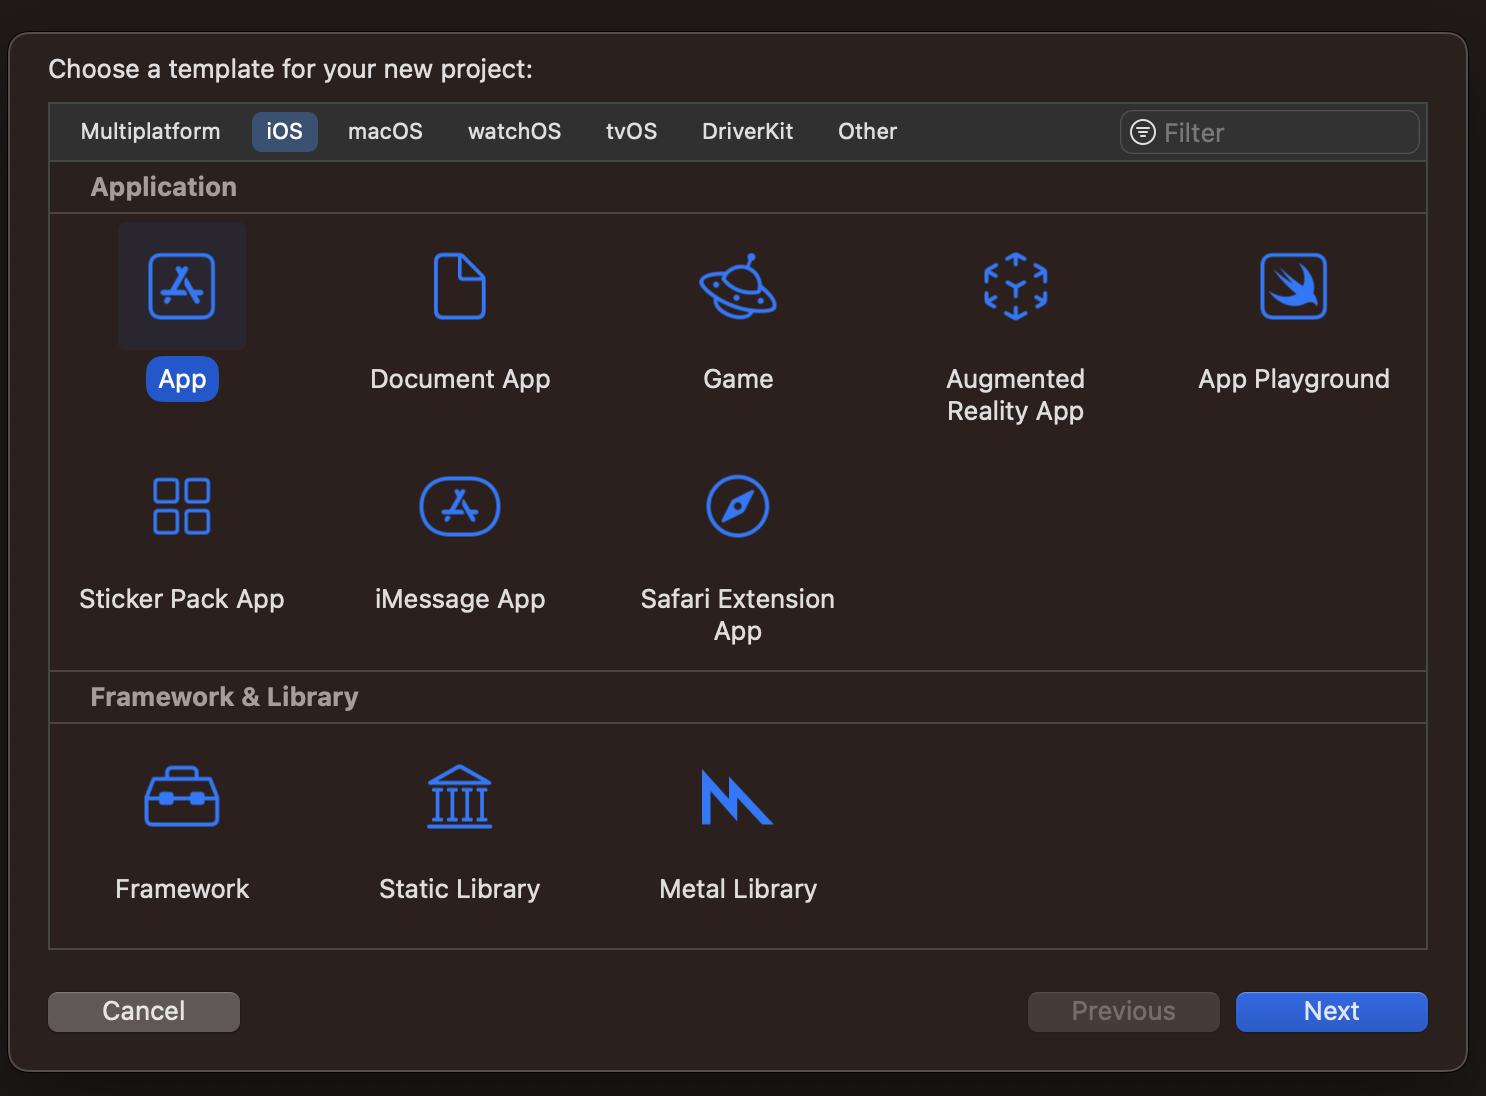Open the tvOS platform tab
1486x1096 pixels.
tap(631, 132)
